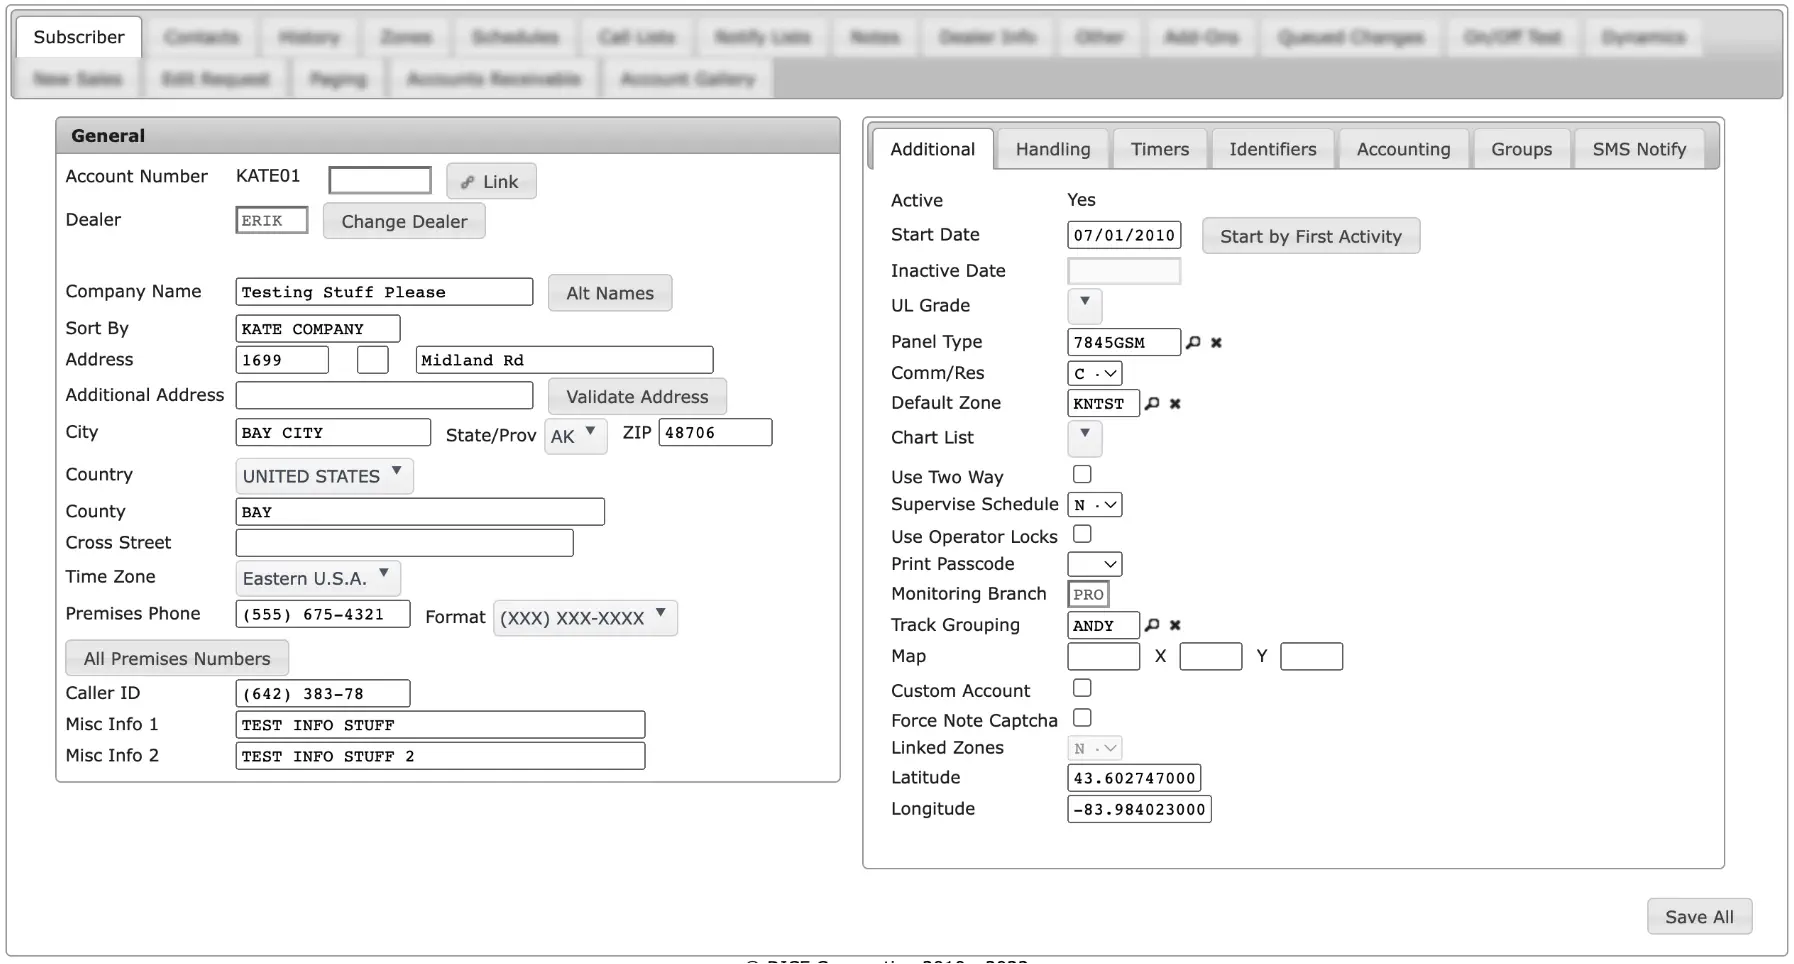Open Track Grouping lookup magnifier icon

click(x=1152, y=625)
